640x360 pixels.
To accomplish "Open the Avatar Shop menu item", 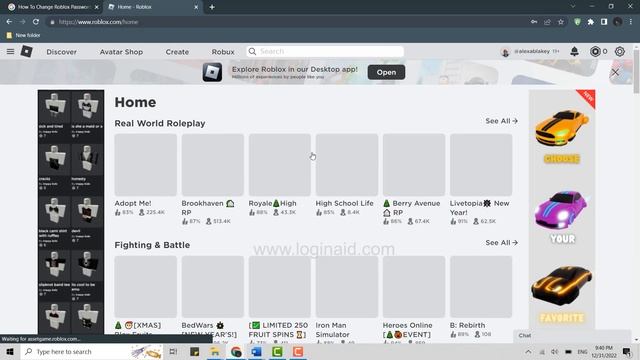I will click(121, 52).
